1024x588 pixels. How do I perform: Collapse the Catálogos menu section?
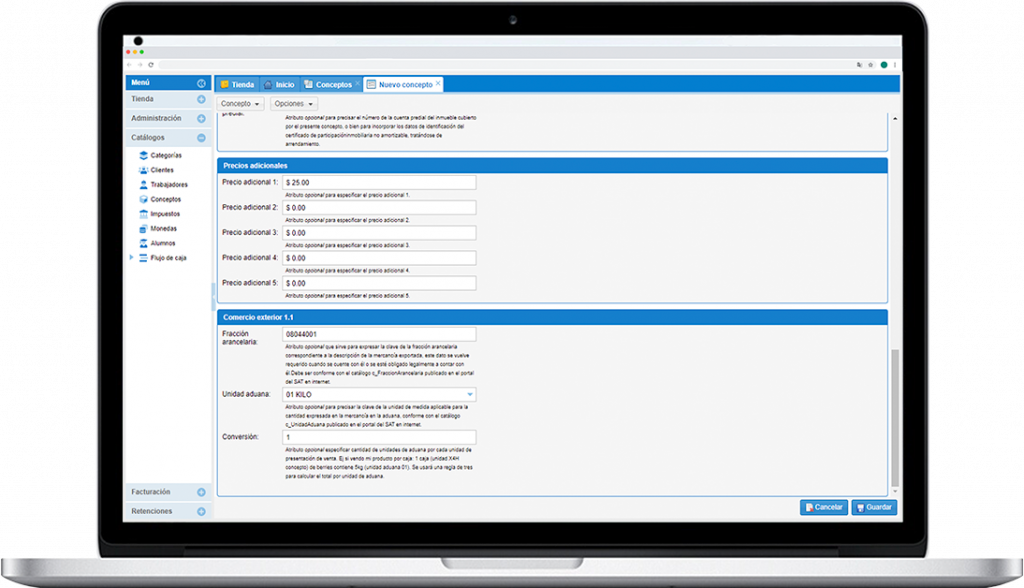pos(201,138)
